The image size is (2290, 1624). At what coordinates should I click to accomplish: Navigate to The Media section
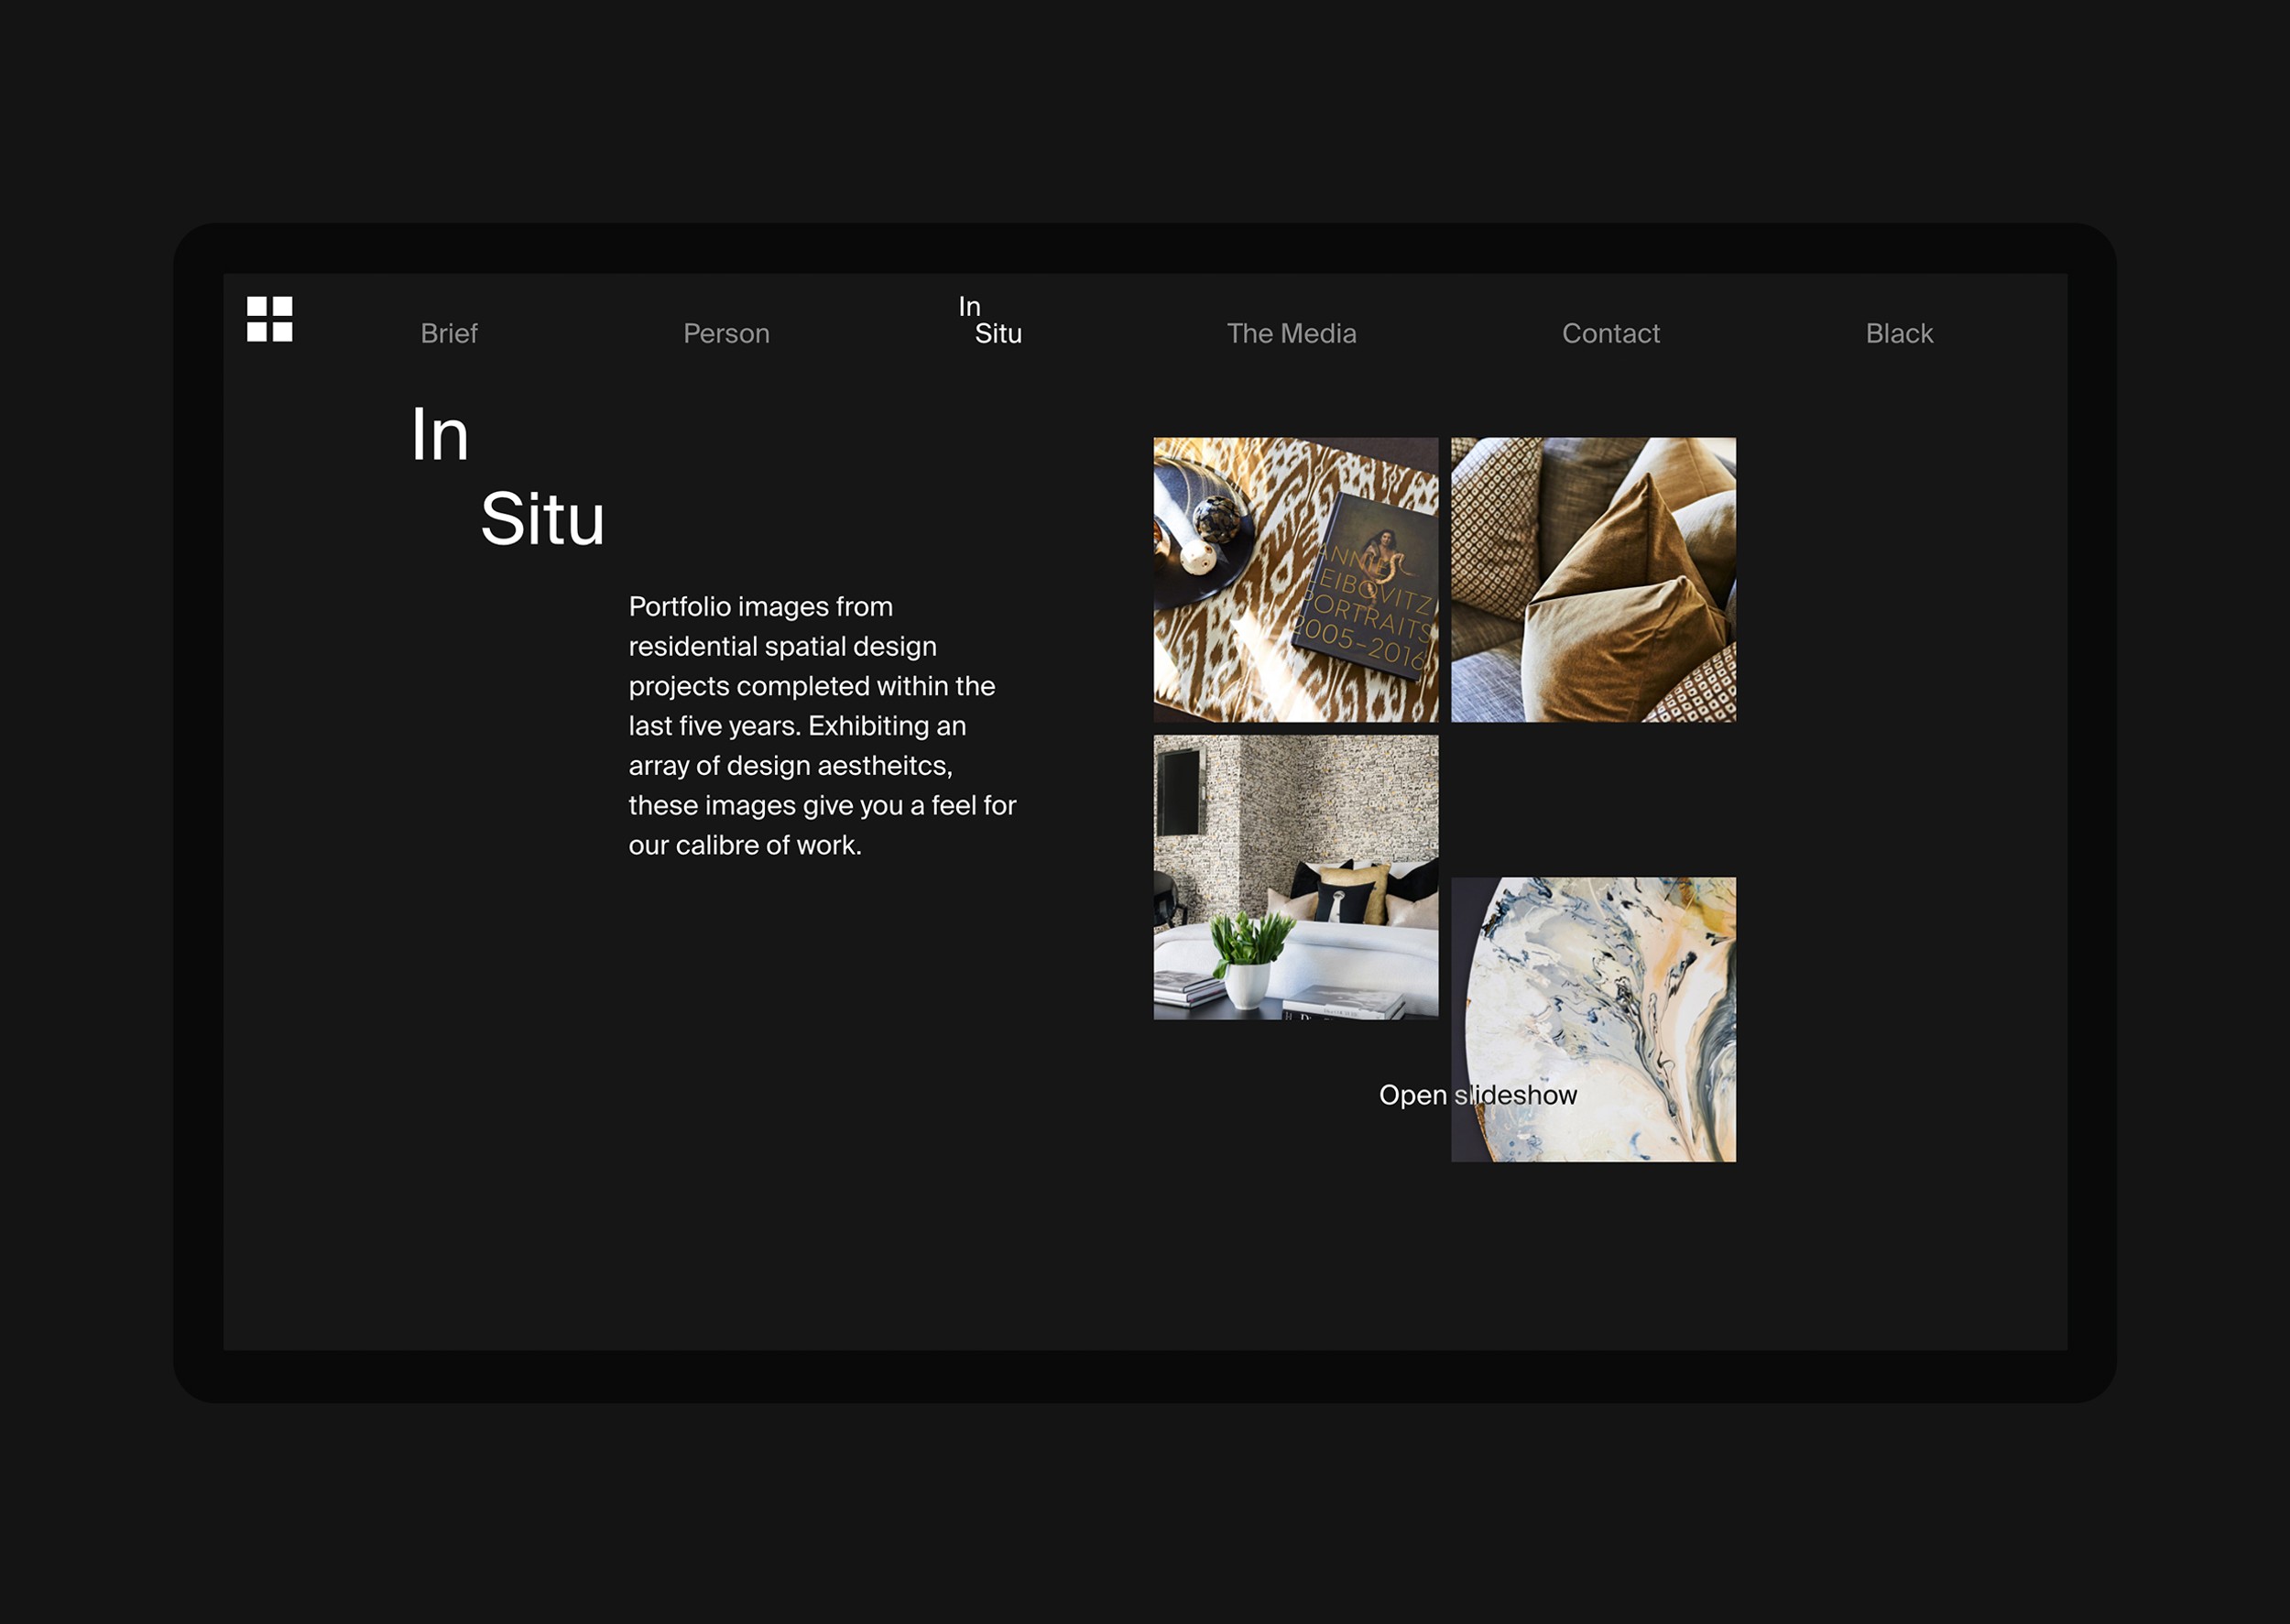pyautogui.click(x=1291, y=333)
